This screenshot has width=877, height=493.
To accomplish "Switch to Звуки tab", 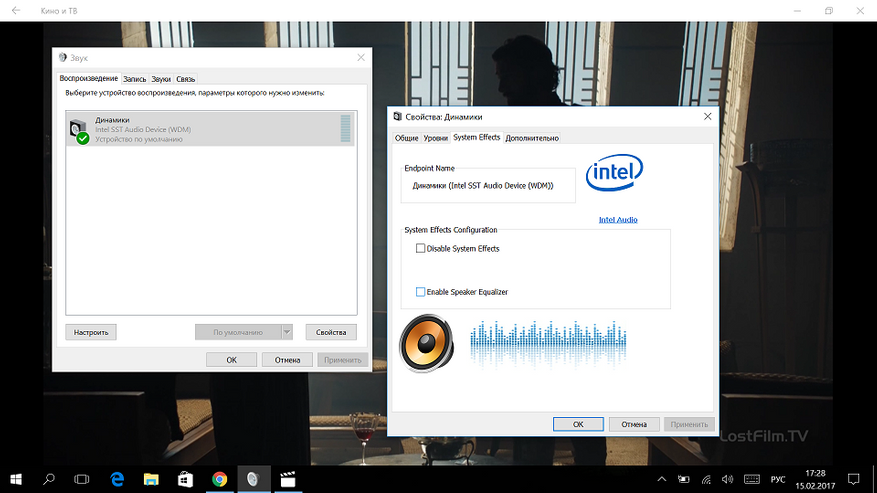I will [x=161, y=79].
